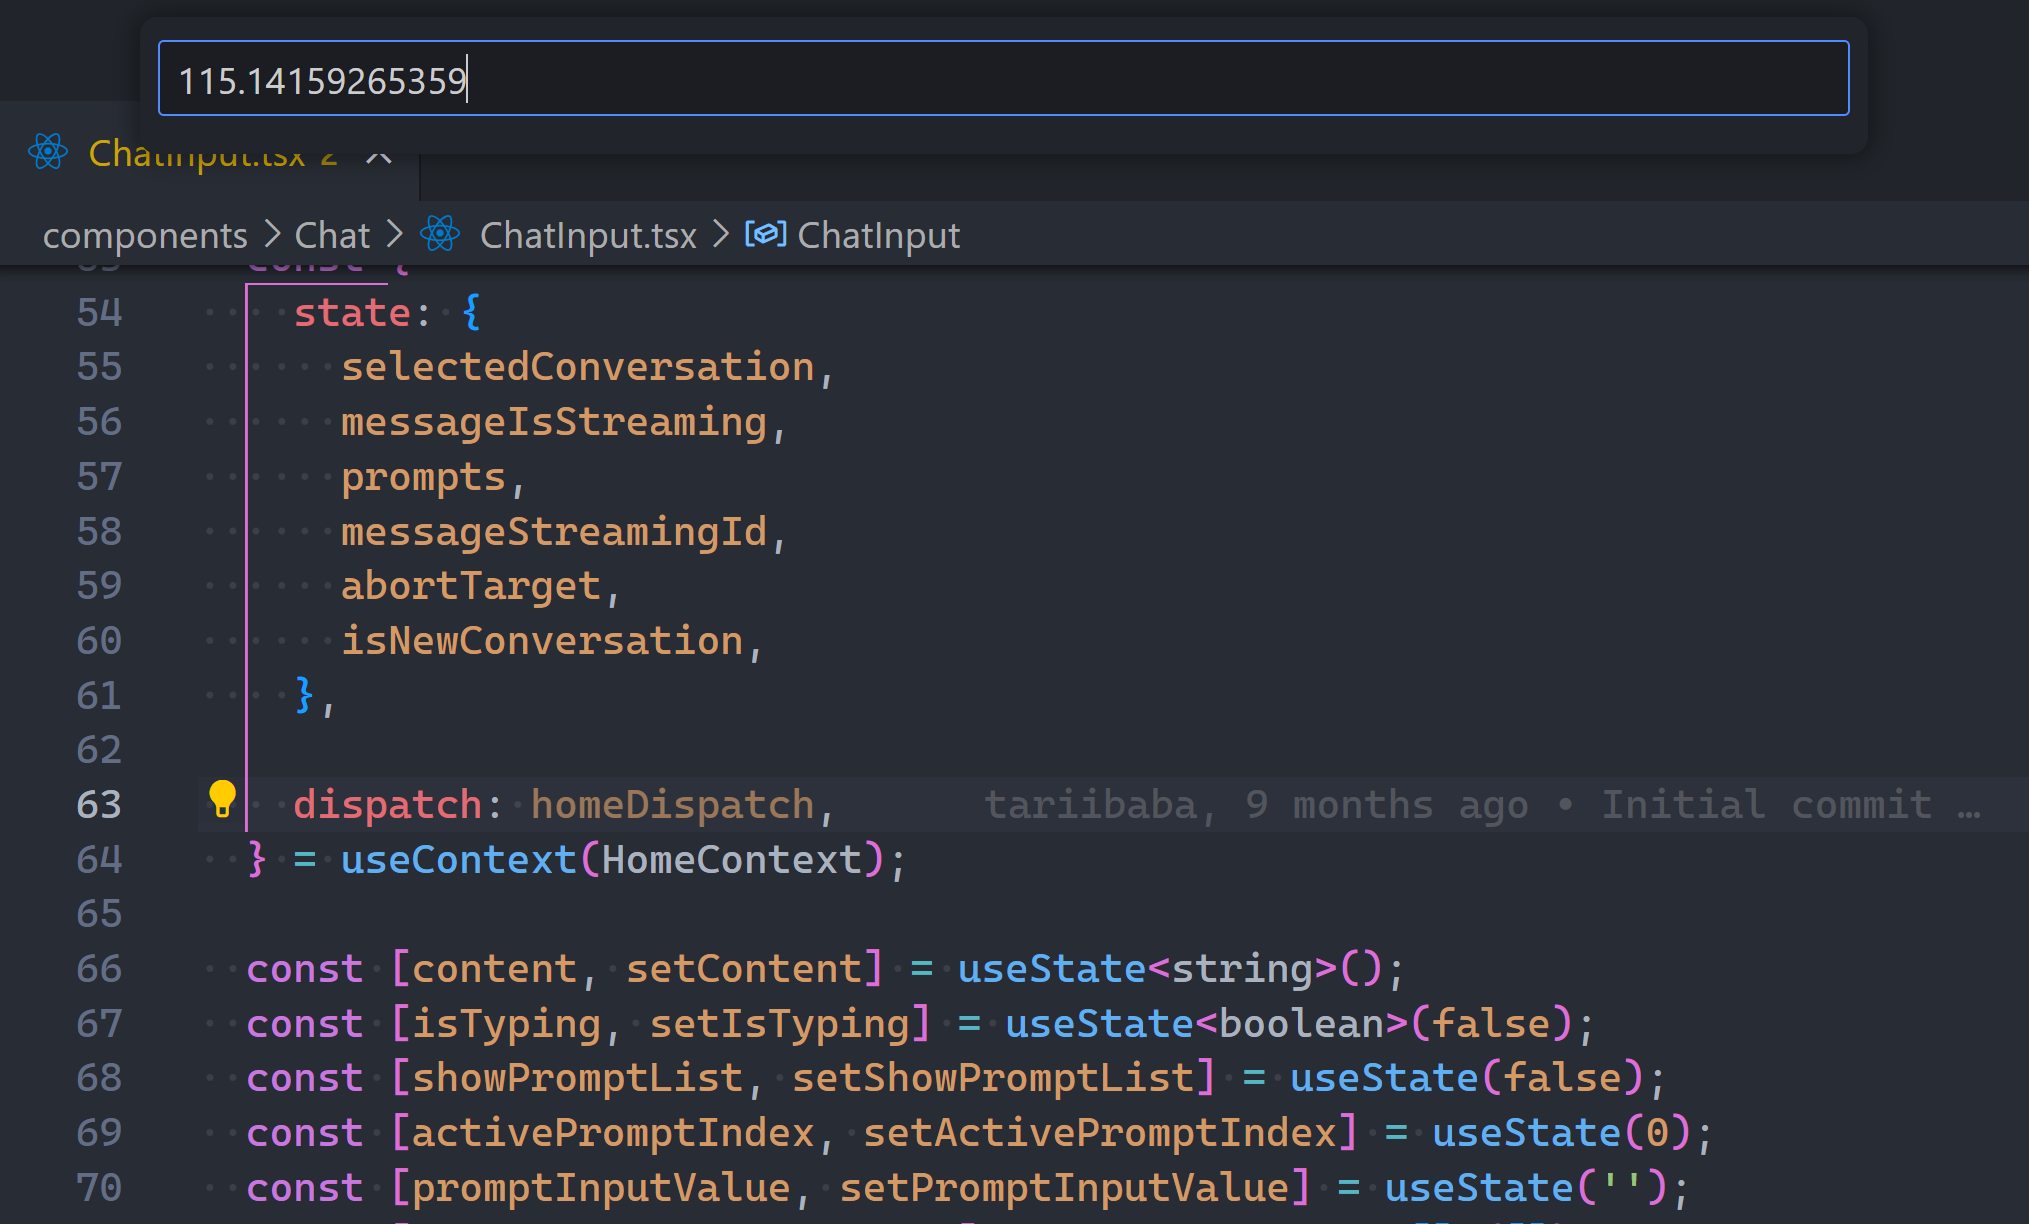Viewport: 2029px width, 1224px height.
Task: Click line number 66 in the gutter
Action: [99, 969]
